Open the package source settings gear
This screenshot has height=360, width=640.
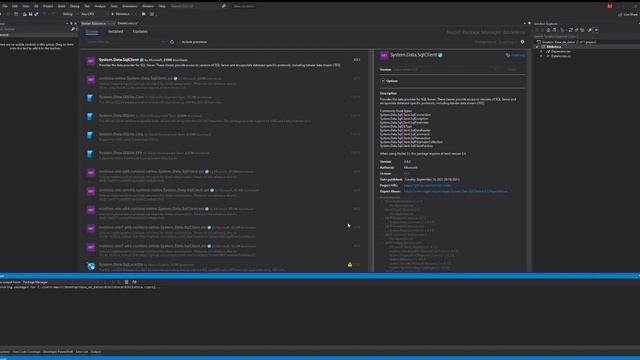522,42
